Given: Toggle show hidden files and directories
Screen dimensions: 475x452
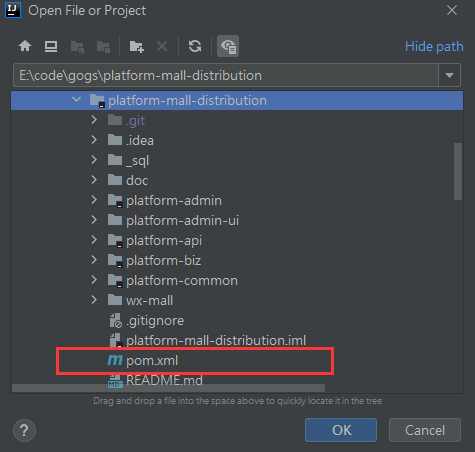Looking at the screenshot, I should [x=228, y=46].
